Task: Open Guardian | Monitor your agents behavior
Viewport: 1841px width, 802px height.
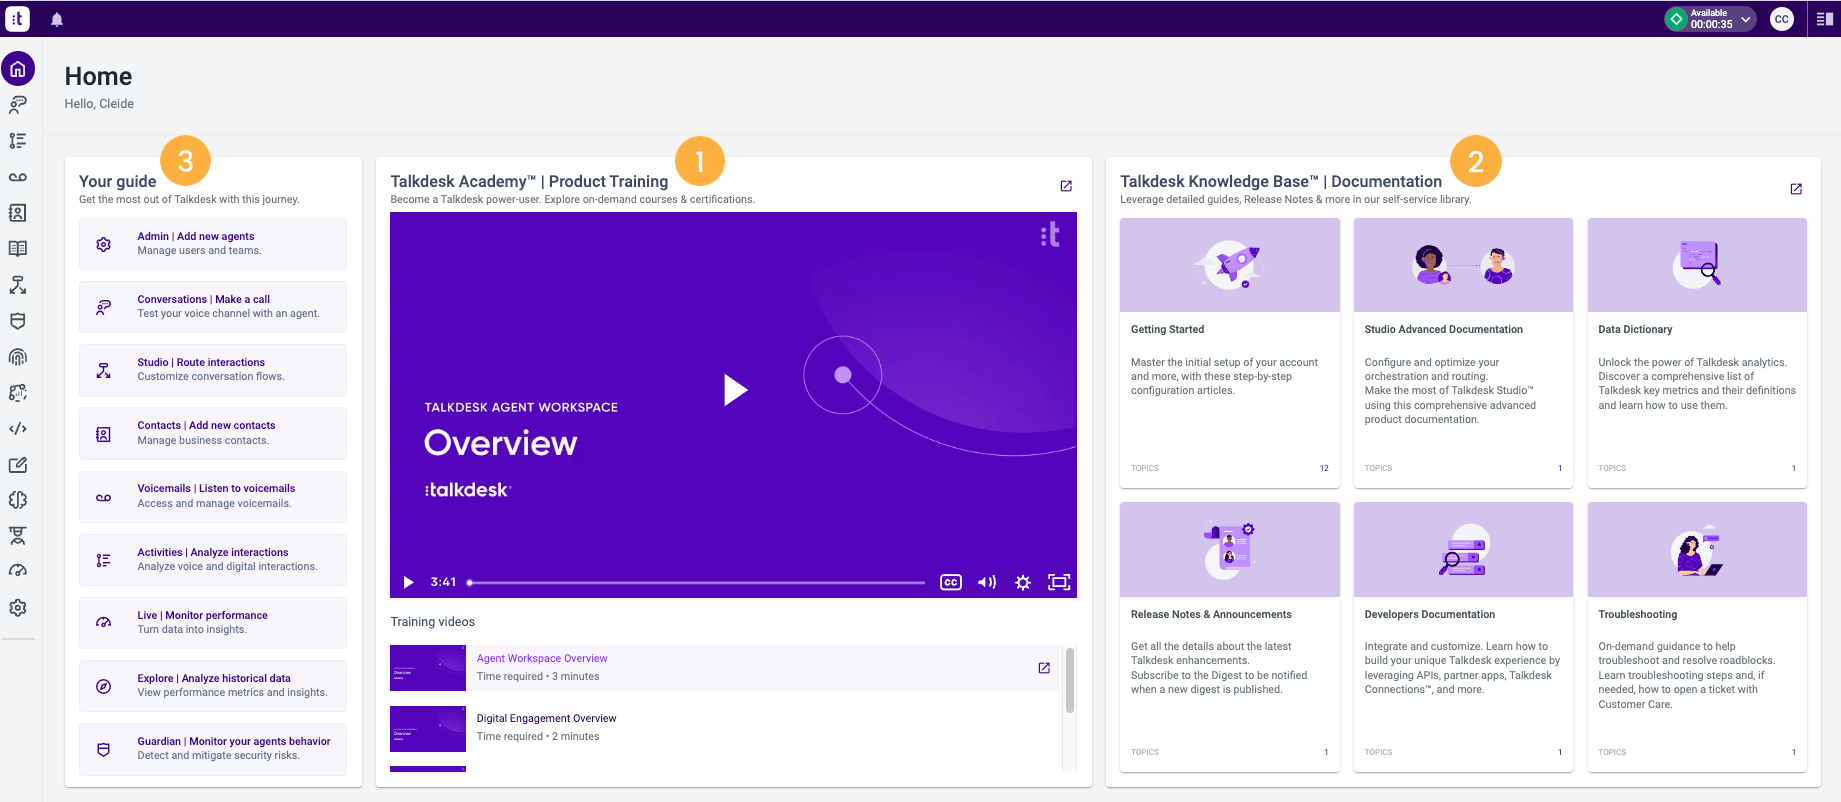Action: coord(213,749)
